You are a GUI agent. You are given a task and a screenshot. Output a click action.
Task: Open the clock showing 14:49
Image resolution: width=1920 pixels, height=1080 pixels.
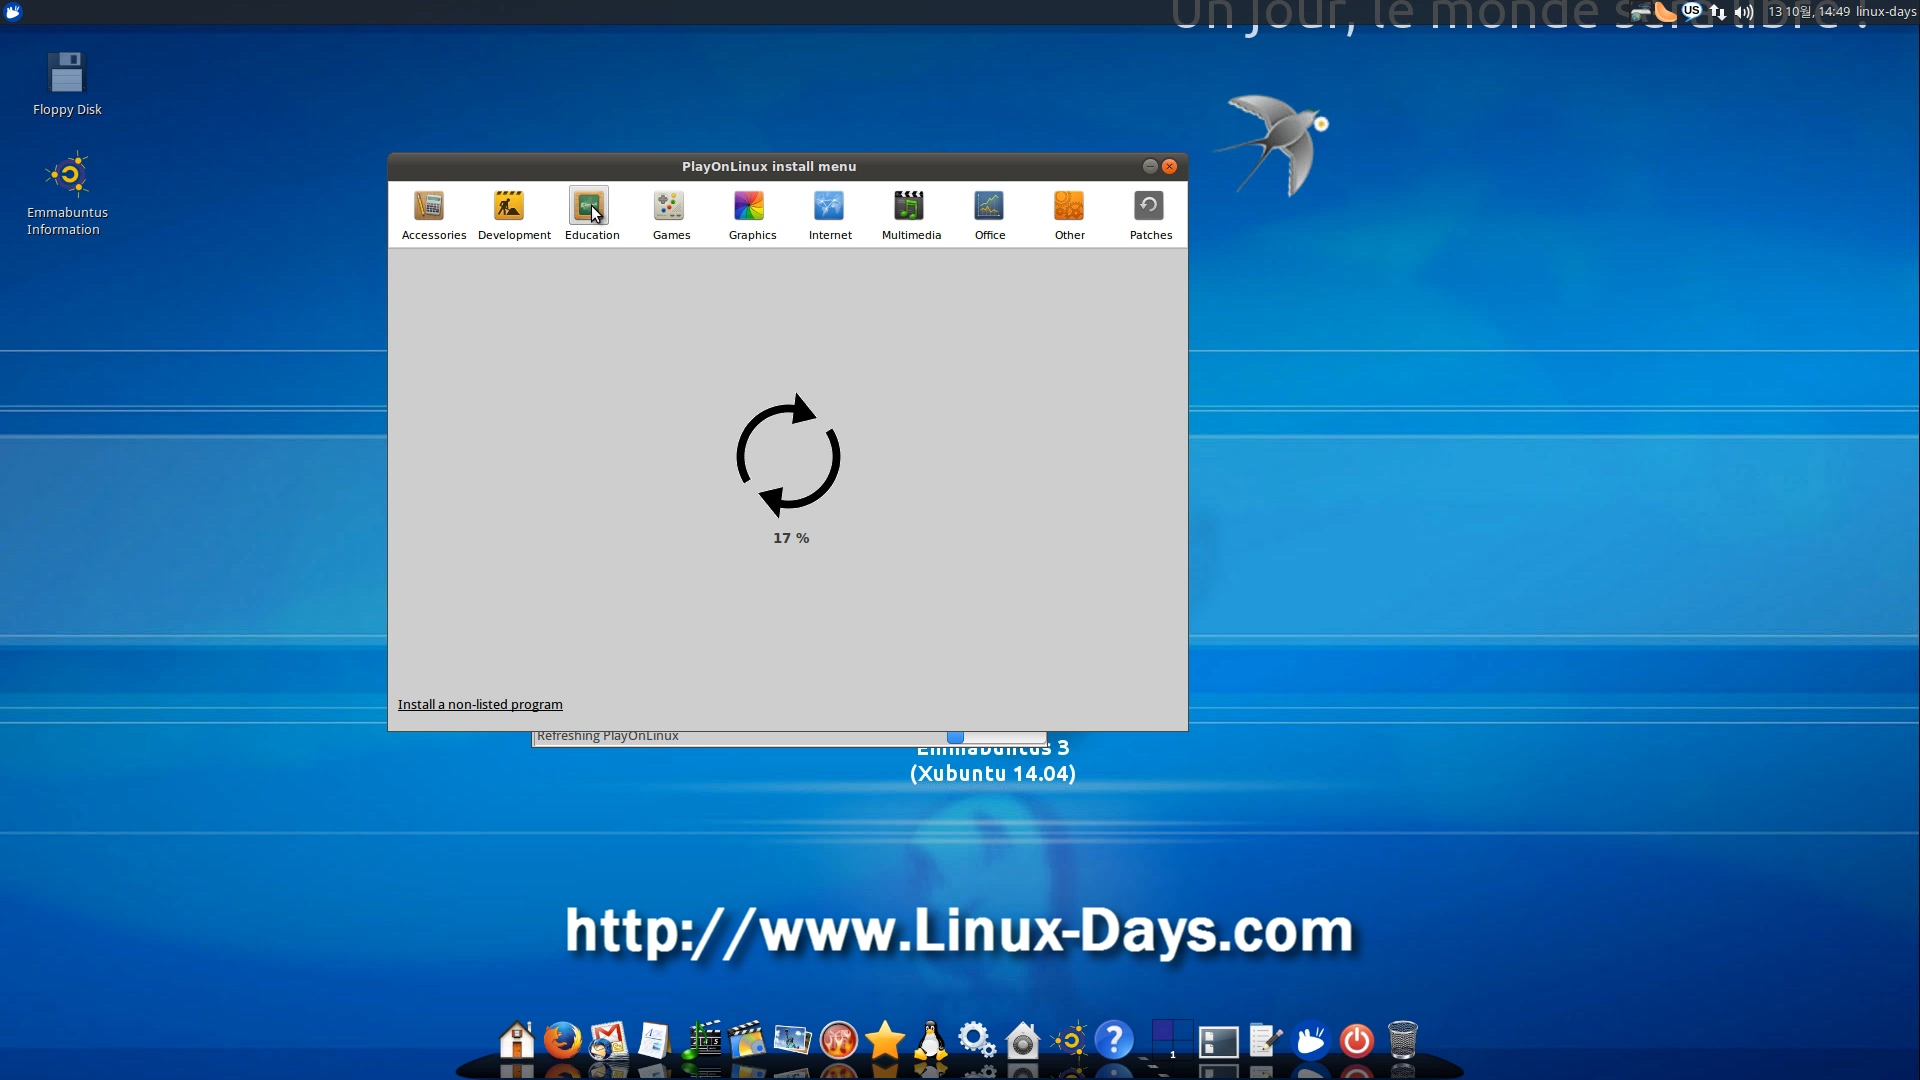pyautogui.click(x=1809, y=12)
